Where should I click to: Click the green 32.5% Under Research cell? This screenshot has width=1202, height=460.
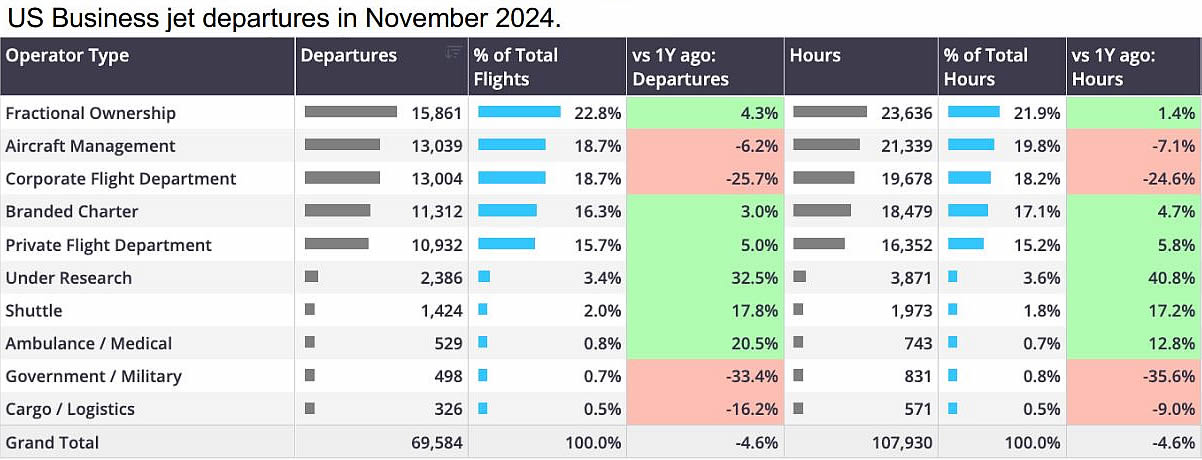[704, 277]
